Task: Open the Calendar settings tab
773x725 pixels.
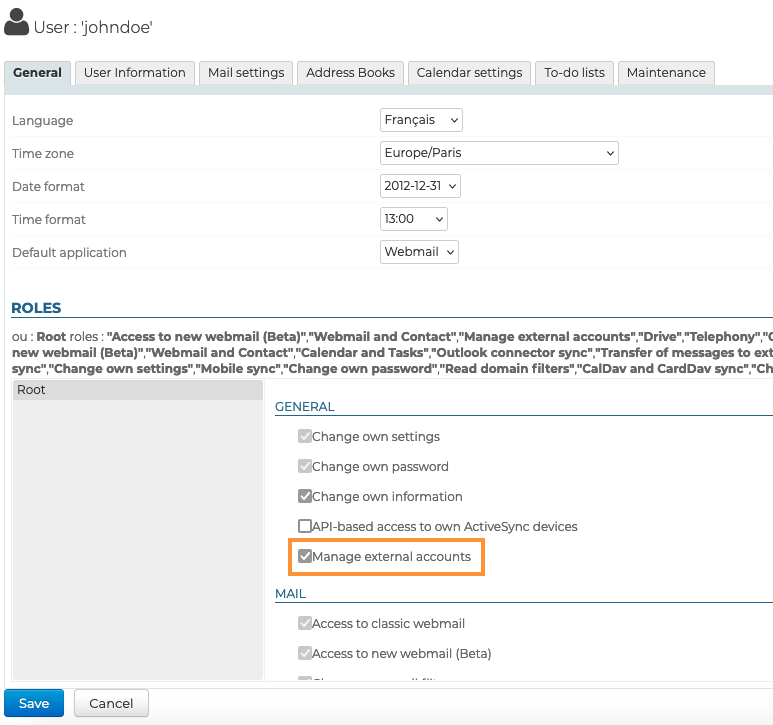Action: tap(469, 73)
